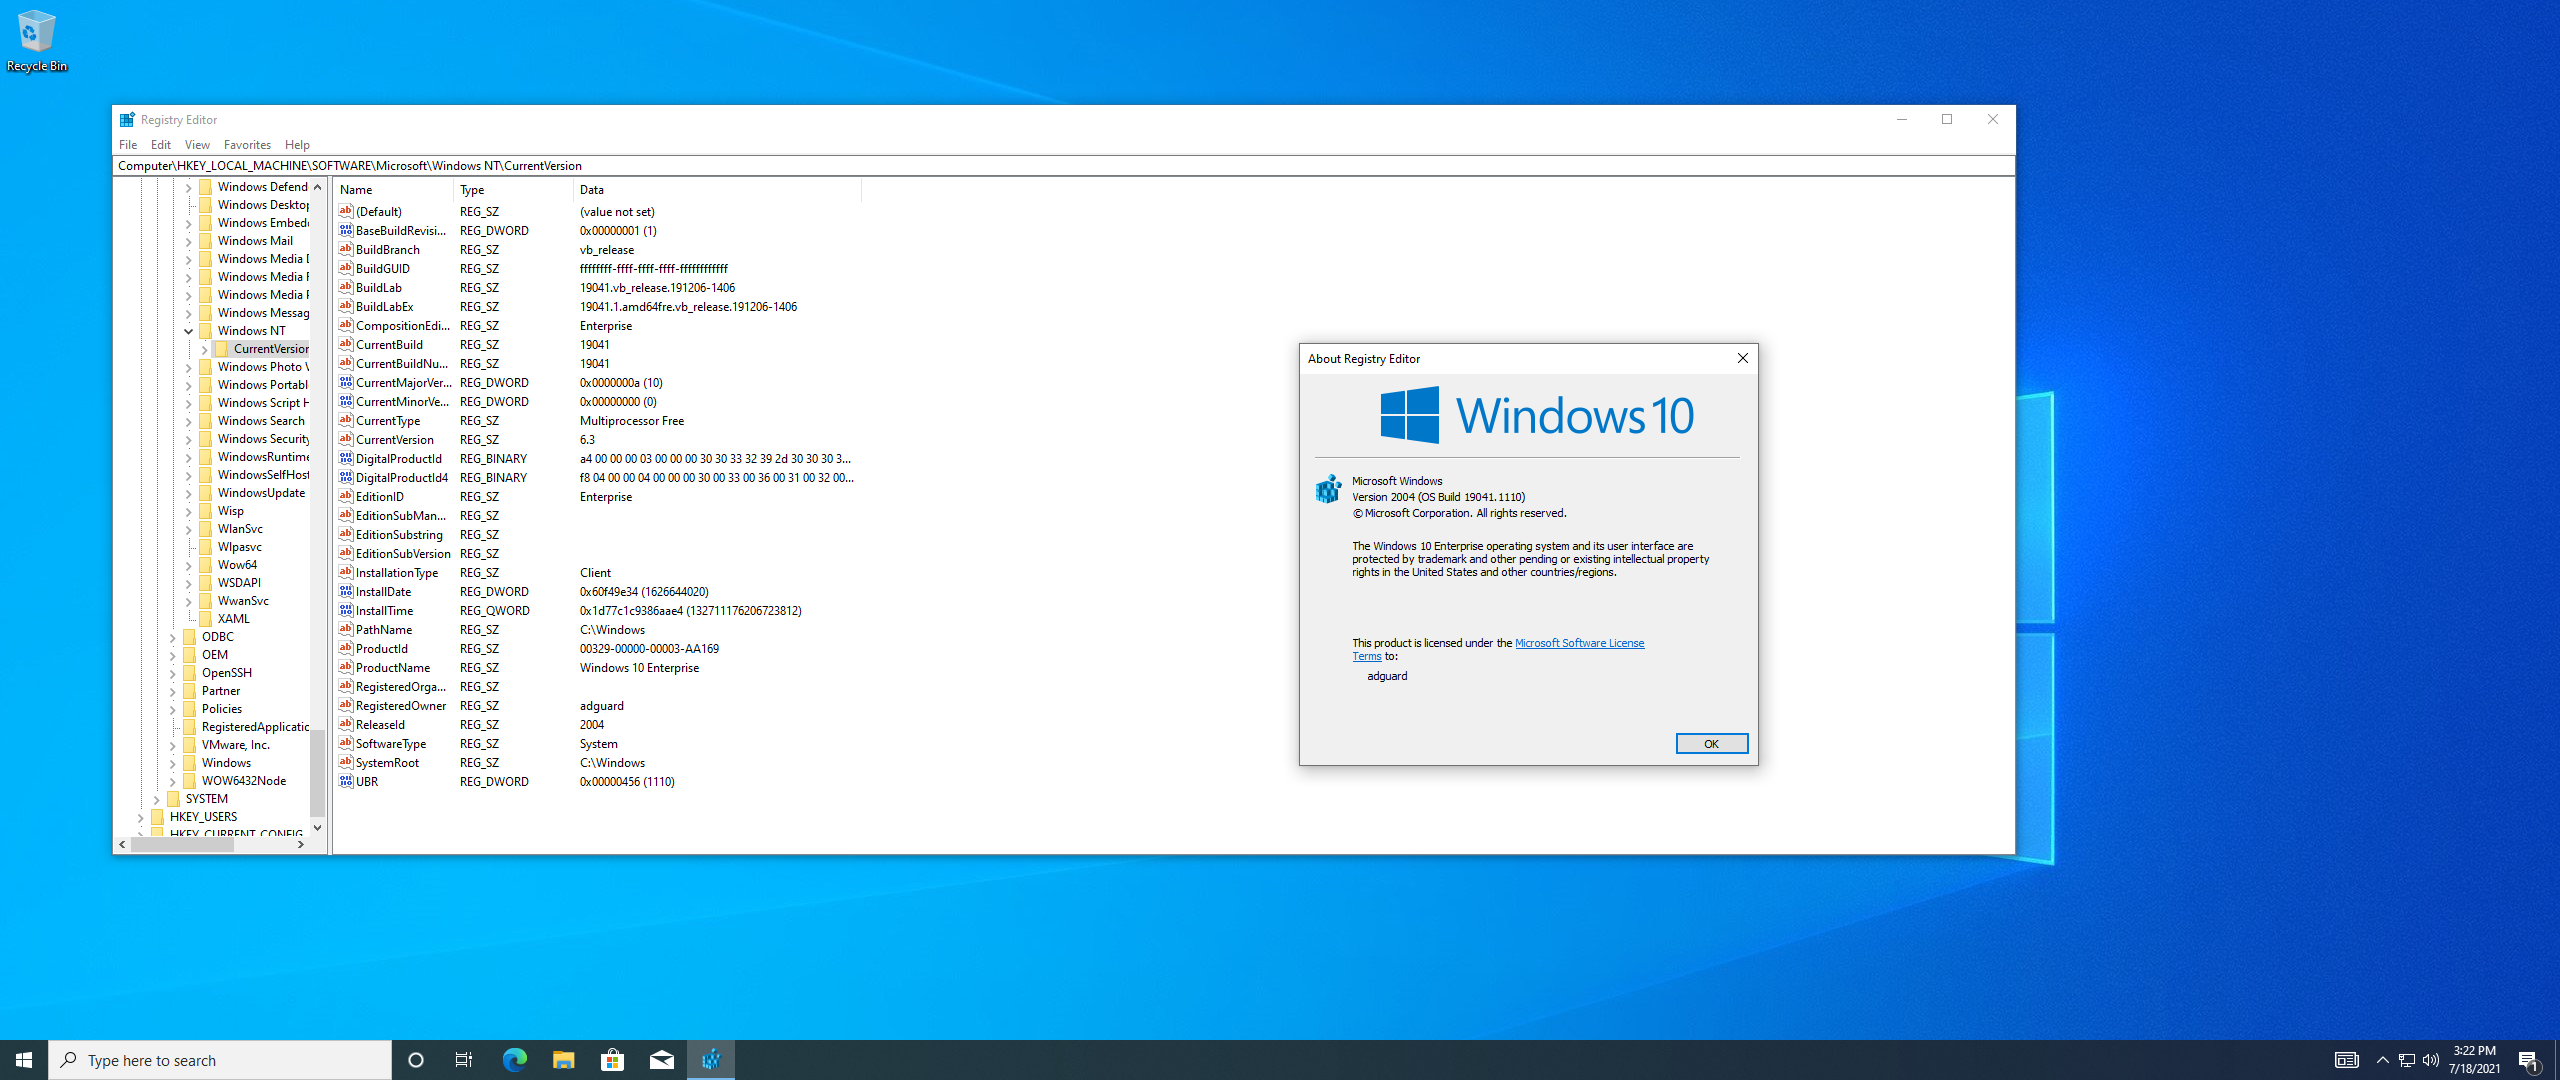Viewport: 2560px width, 1080px height.
Task: Click the volume speaker tray icon
Action: click(x=2431, y=1060)
